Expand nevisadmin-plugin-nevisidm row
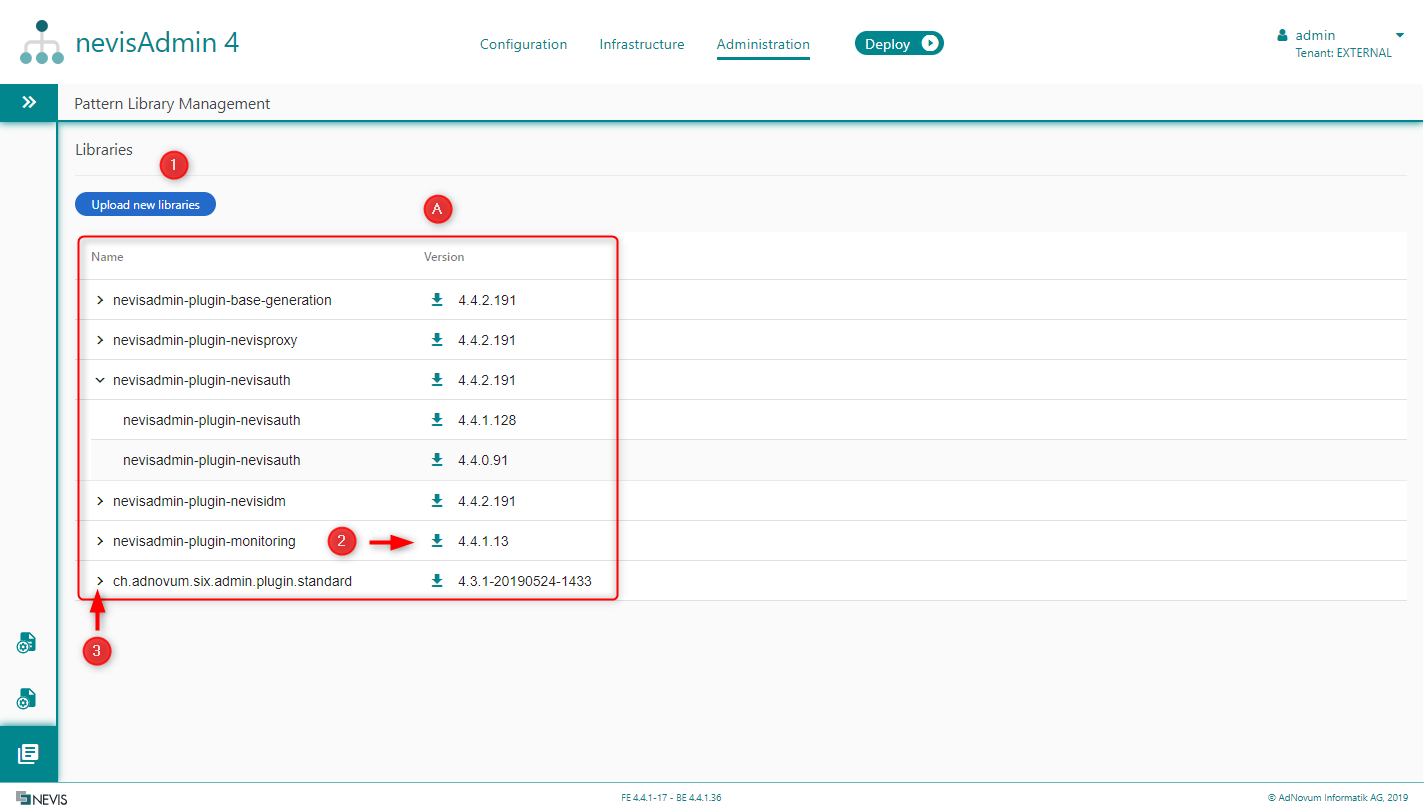Viewport: 1424px width, 812px height. pos(100,500)
